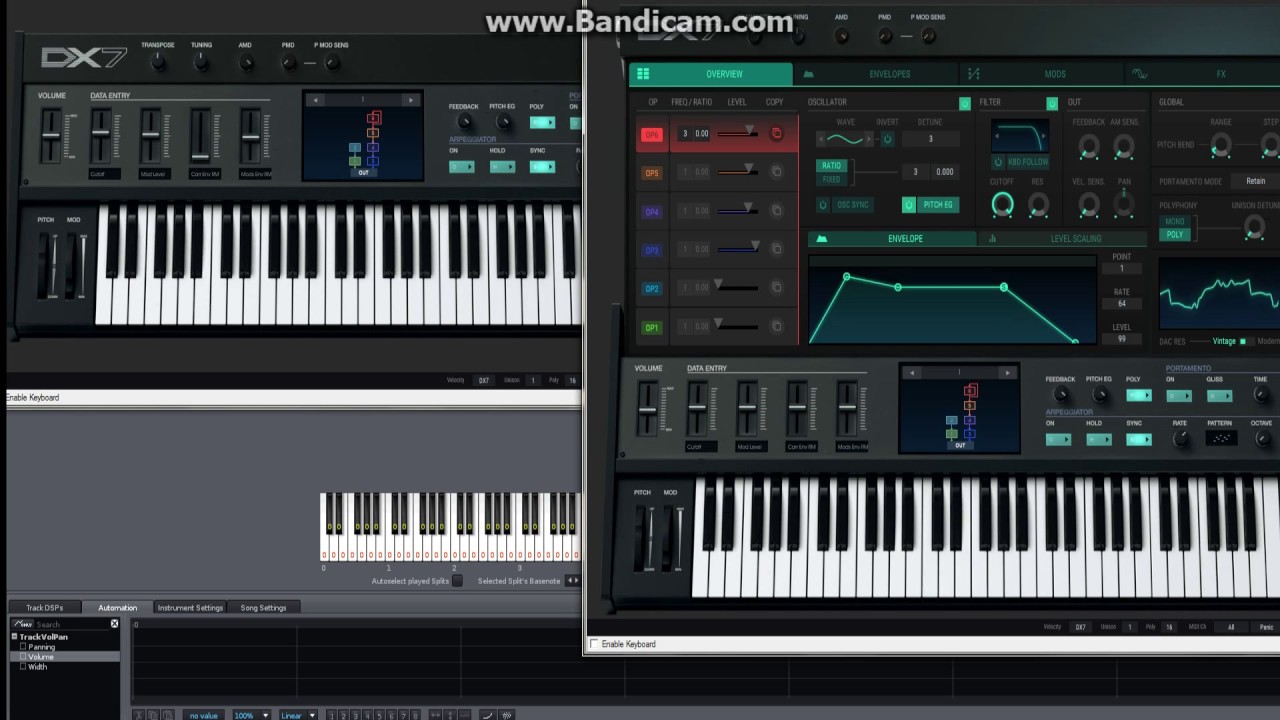This screenshot has width=1280, height=720.
Task: Toggle arpeggiator HOLD switch in front window
Action: pyautogui.click(x=1098, y=439)
